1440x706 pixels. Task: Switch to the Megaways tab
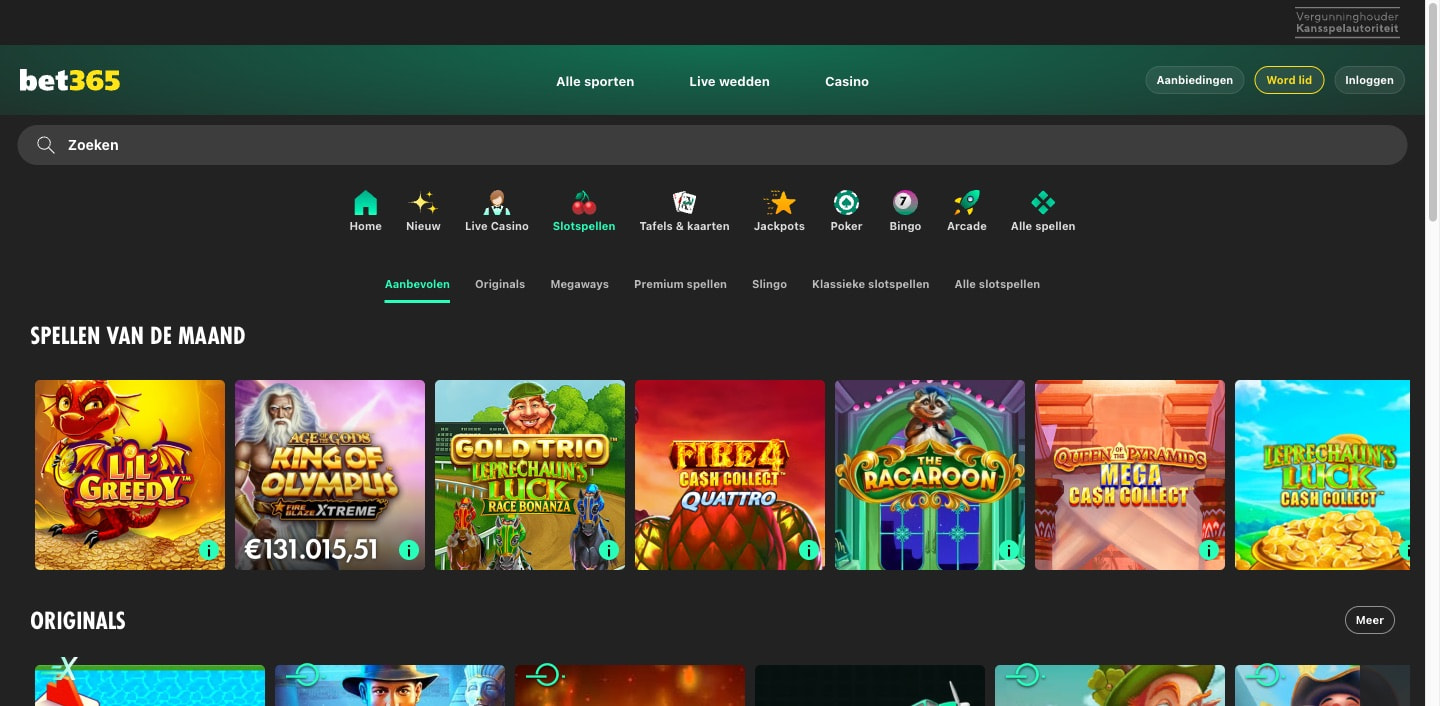(580, 284)
